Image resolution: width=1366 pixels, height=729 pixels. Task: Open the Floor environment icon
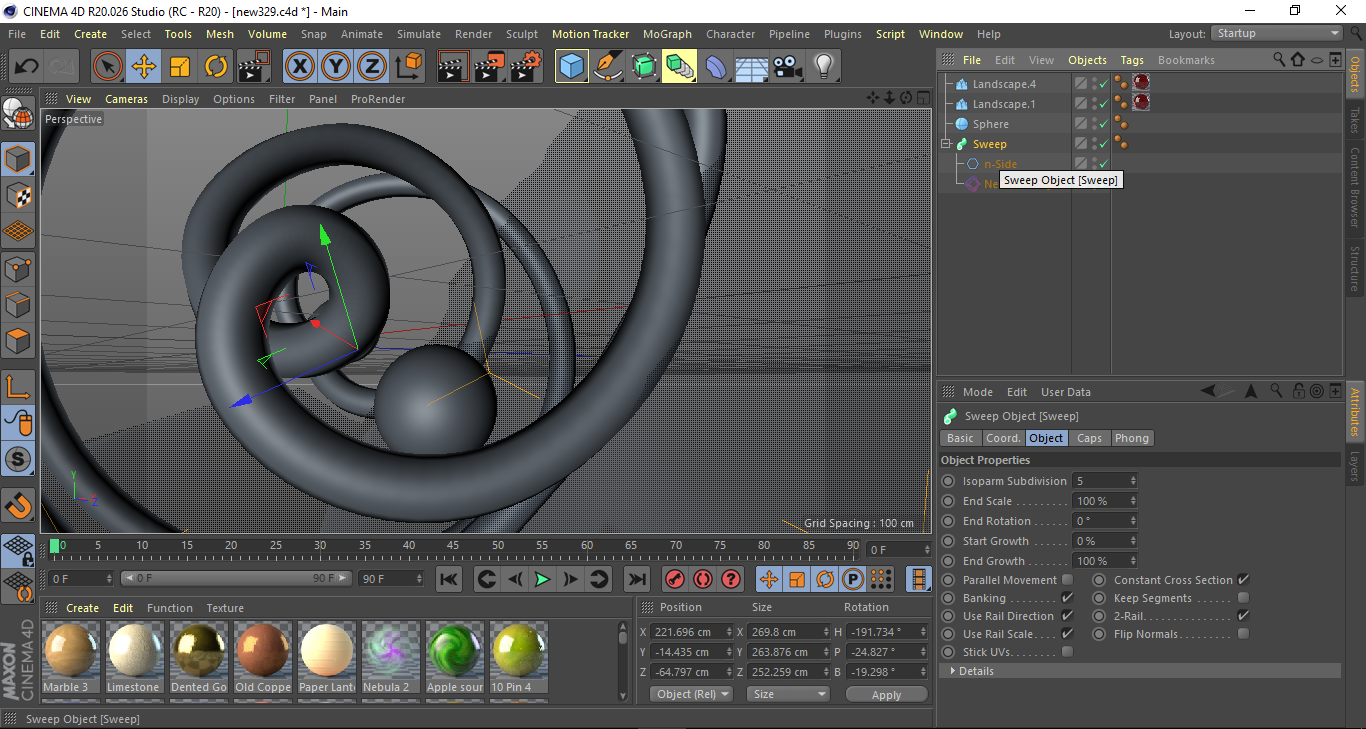click(x=751, y=67)
